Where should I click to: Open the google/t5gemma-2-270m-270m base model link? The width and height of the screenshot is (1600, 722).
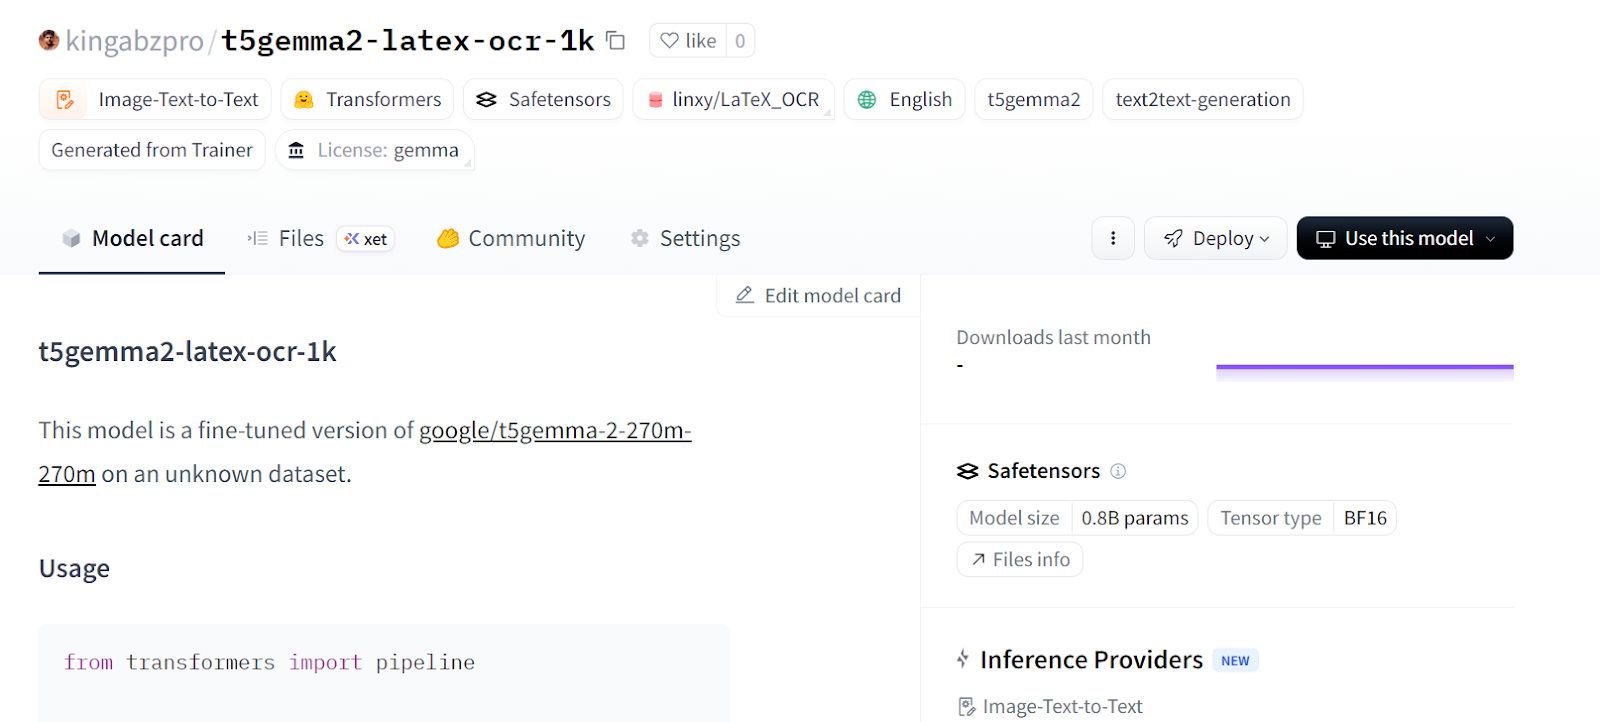554,431
